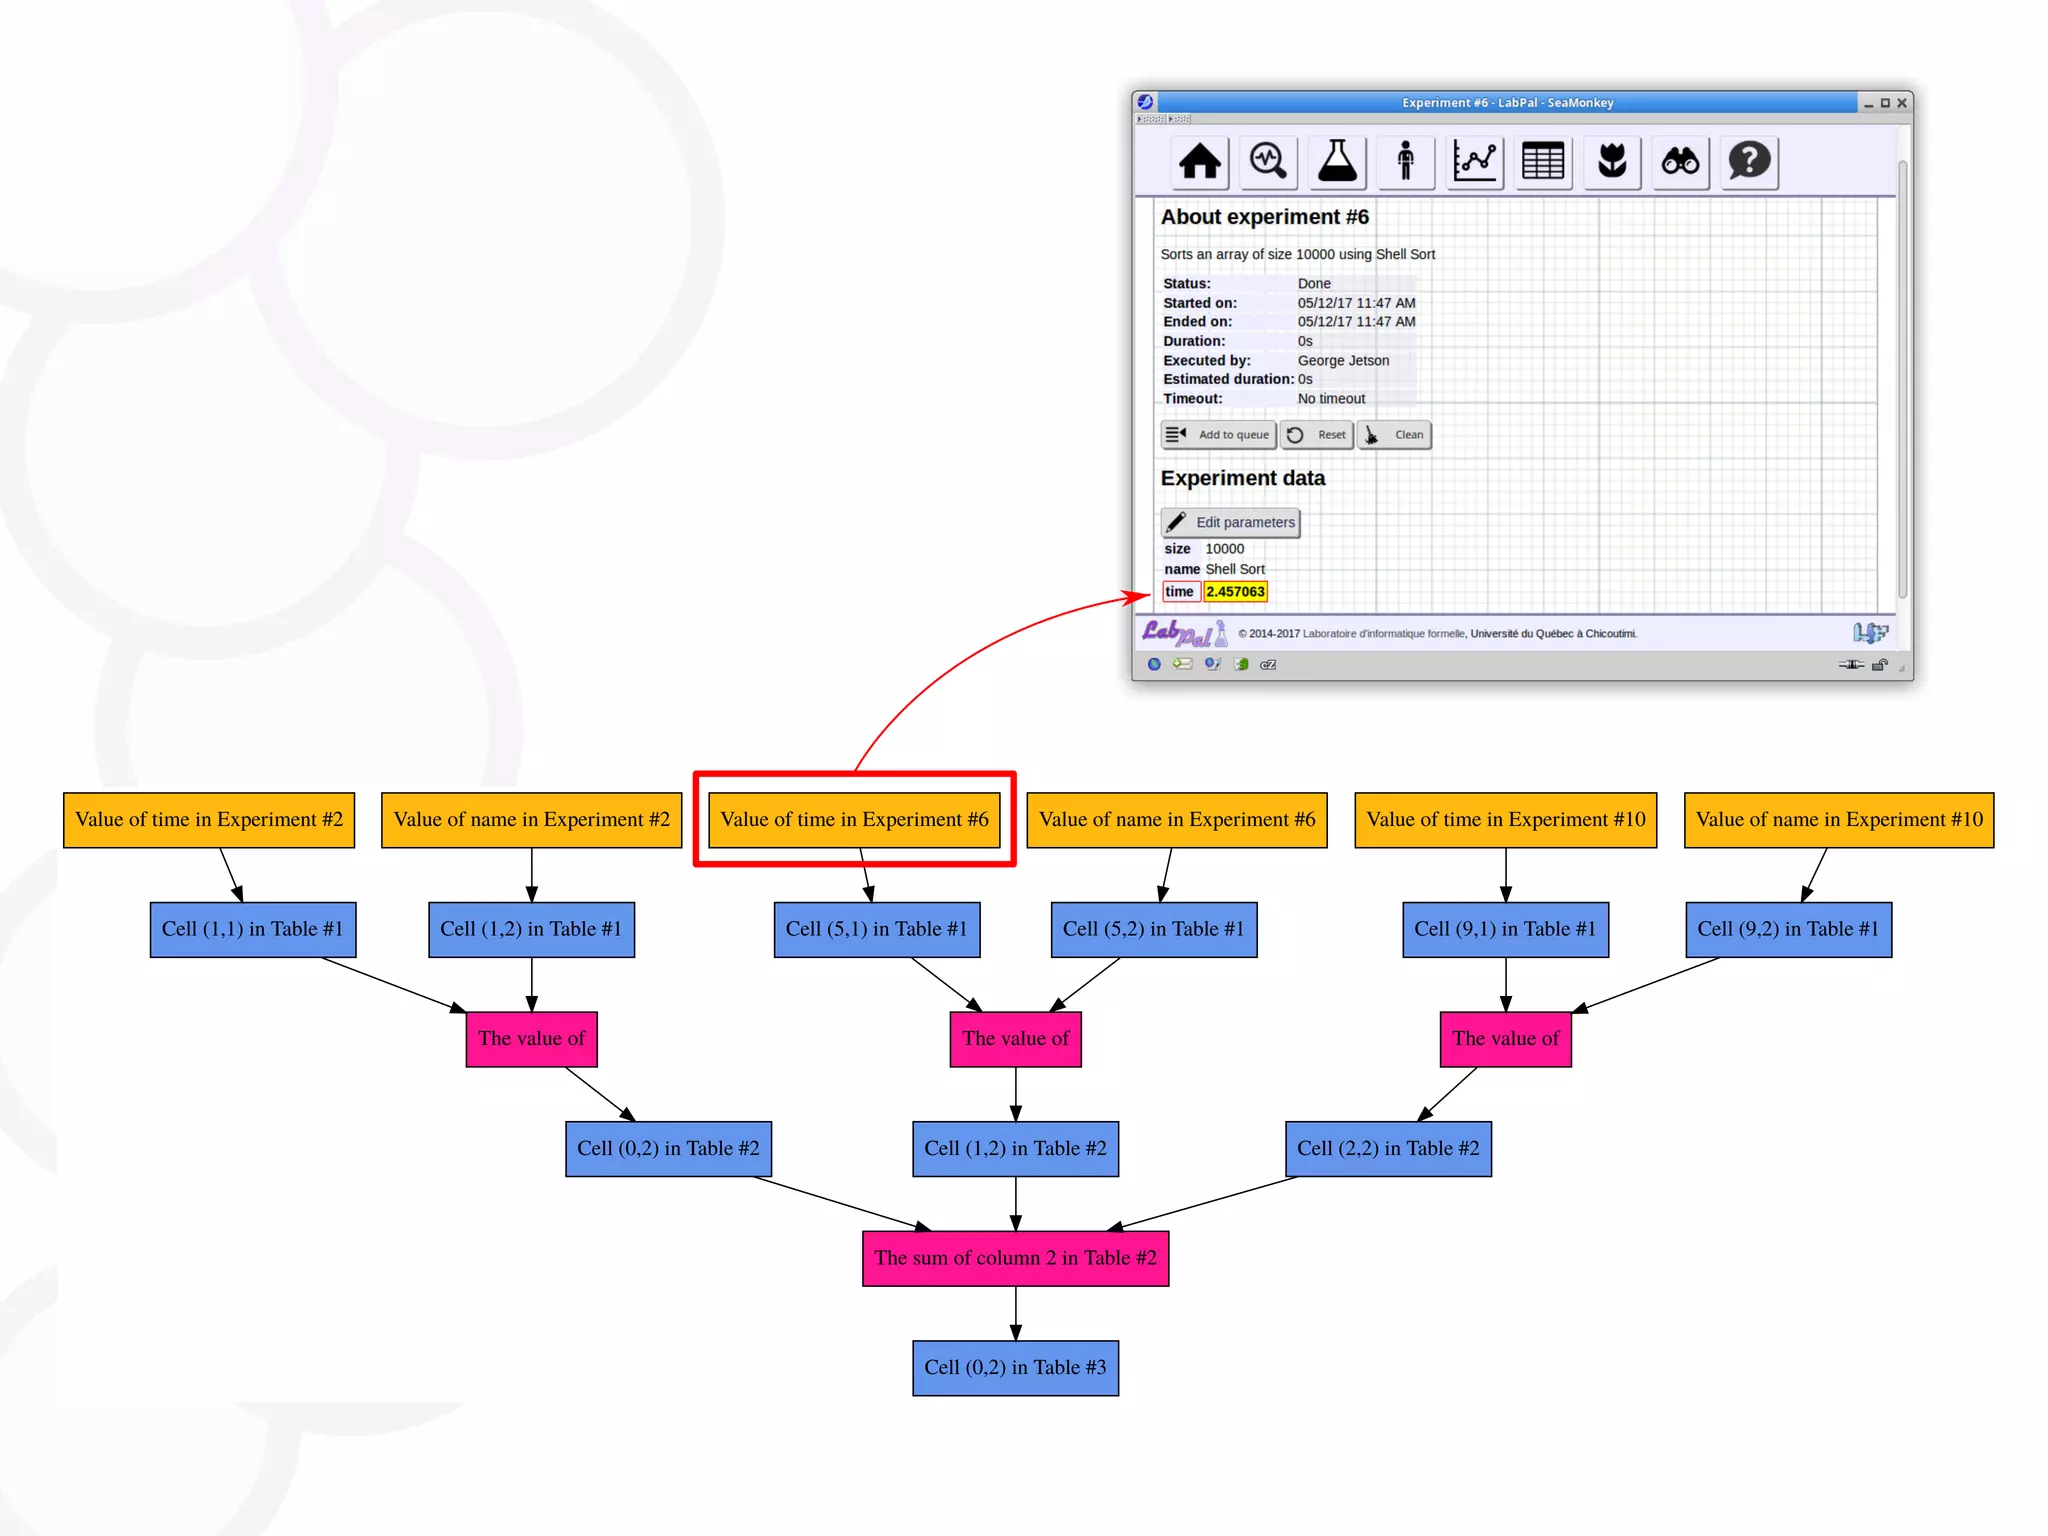The image size is (2048, 1536).
Task: Click the tulip flower toolbar icon
Action: (1612, 161)
